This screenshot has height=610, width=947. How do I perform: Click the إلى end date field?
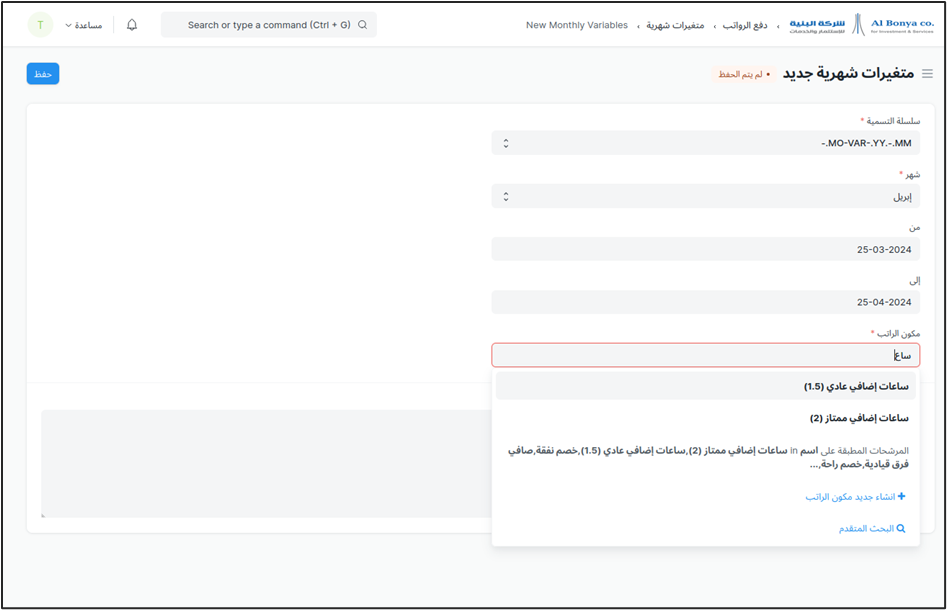click(705, 302)
